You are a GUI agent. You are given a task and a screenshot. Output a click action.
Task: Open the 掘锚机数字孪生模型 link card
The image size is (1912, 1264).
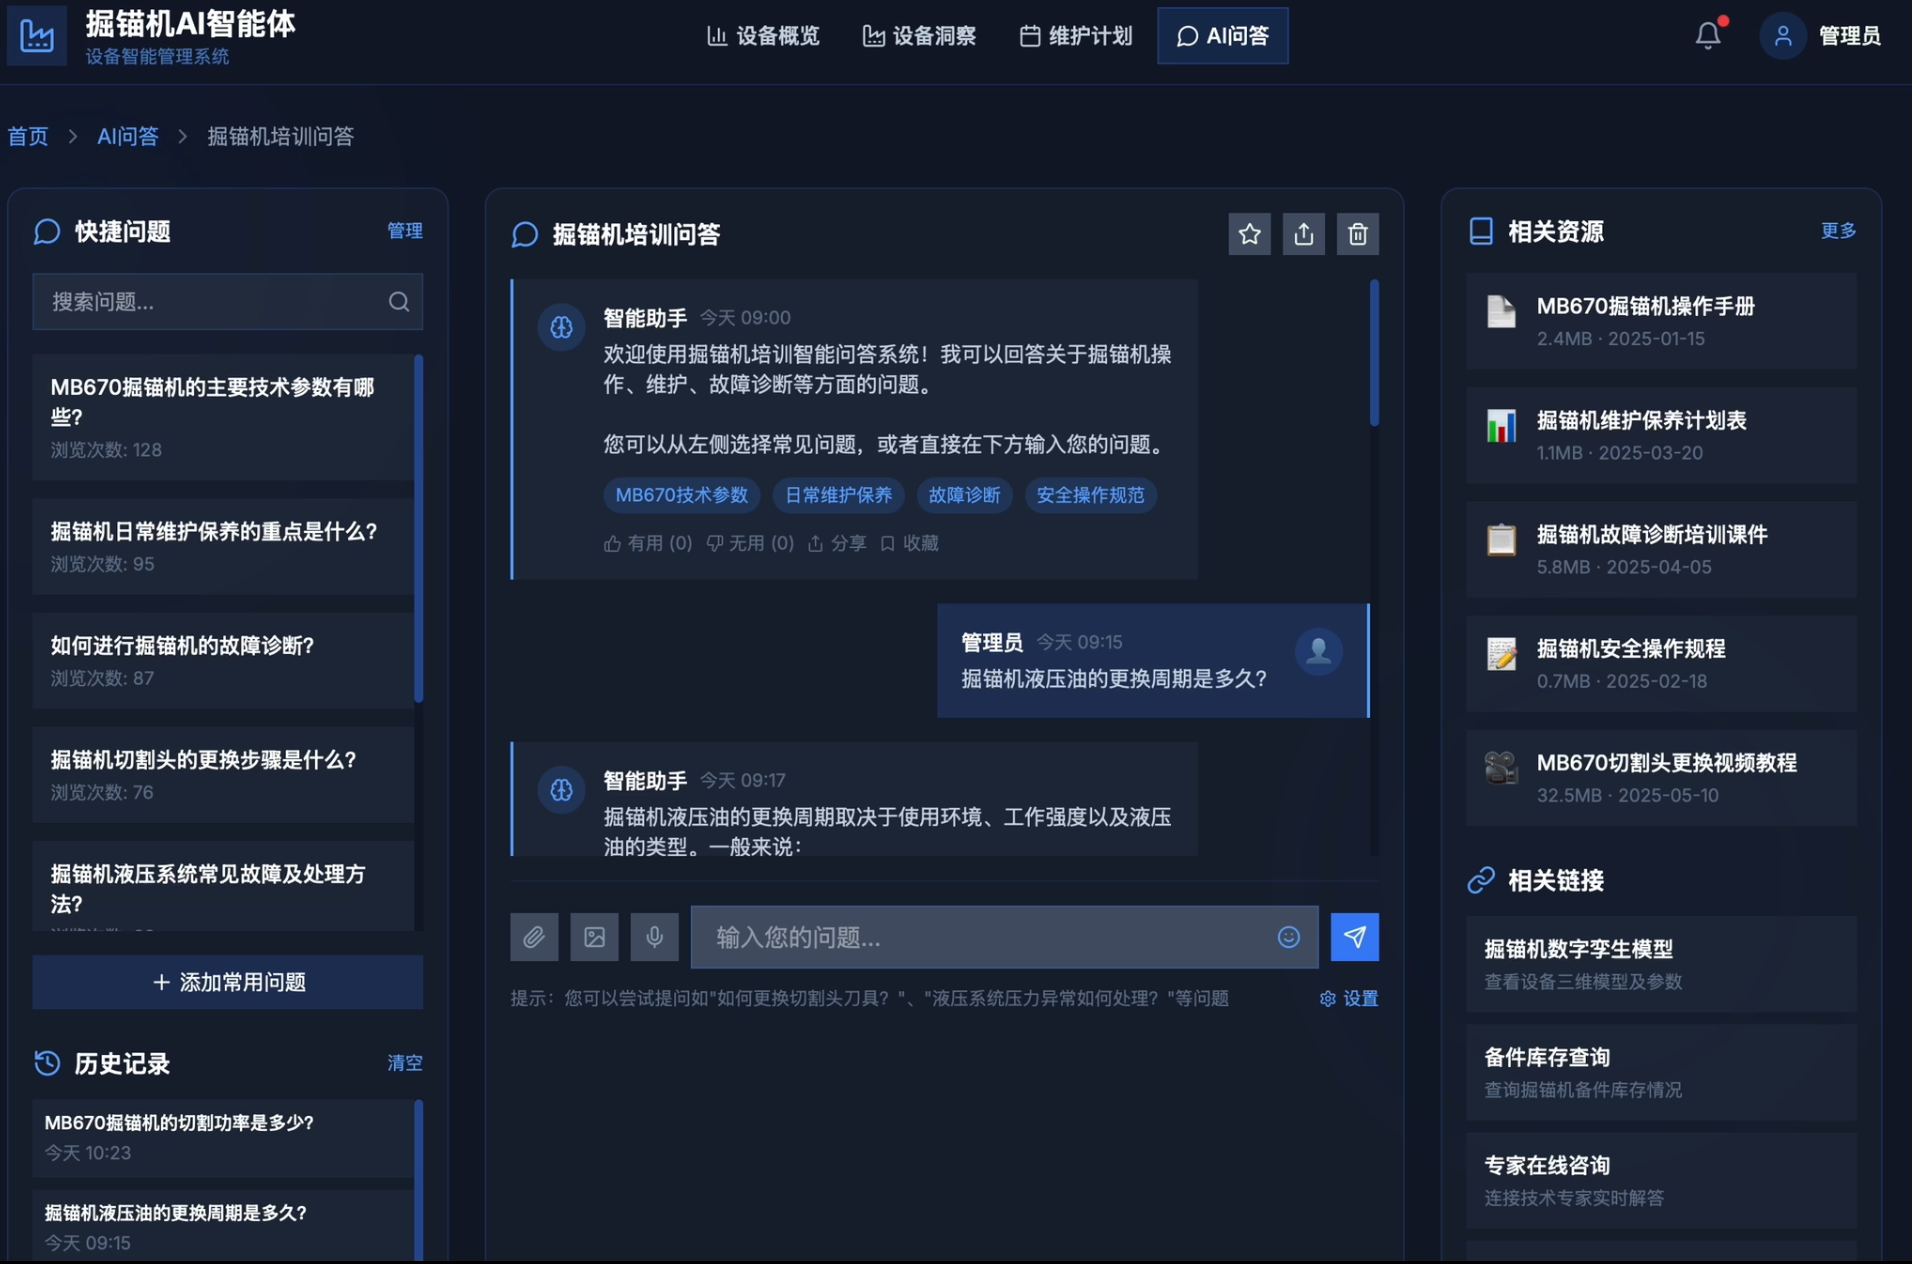click(x=1661, y=964)
